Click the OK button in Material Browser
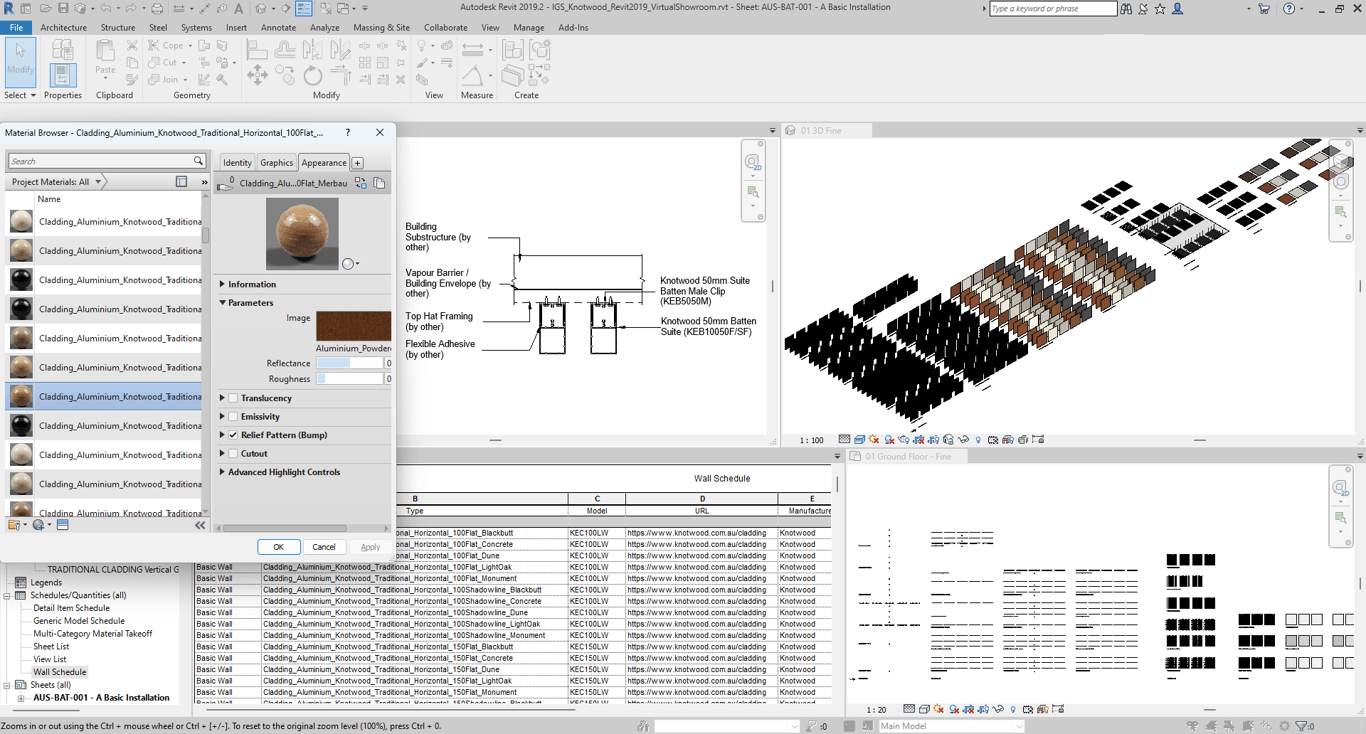The image size is (1366, 734). click(278, 547)
